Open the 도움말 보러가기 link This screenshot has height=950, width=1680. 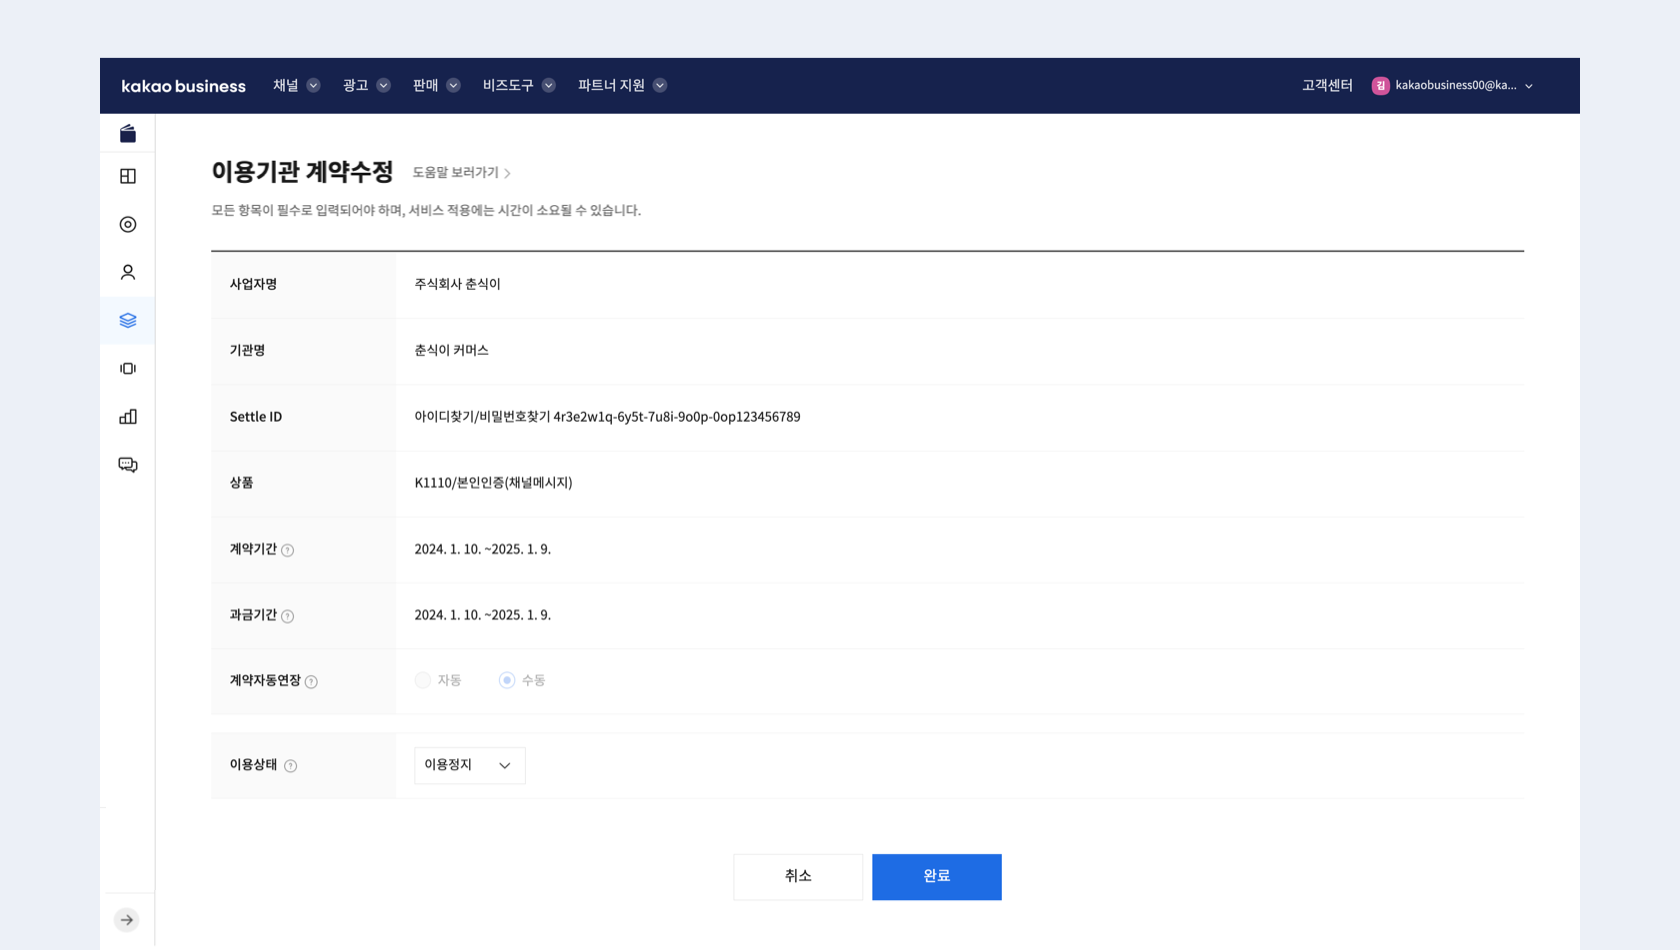coord(461,173)
